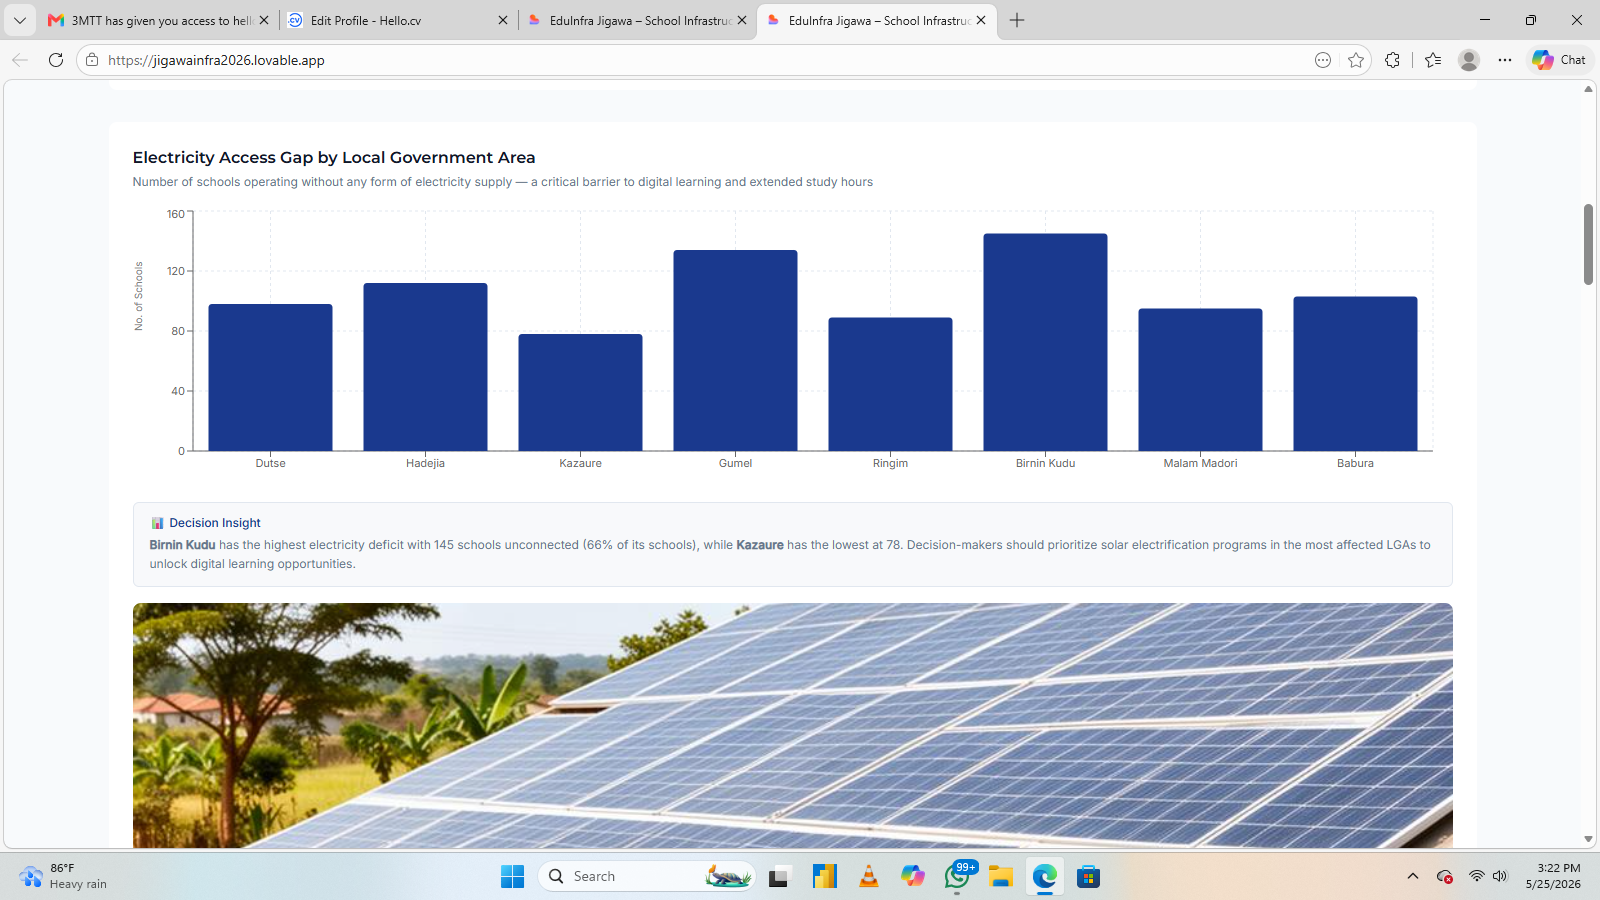
Task: Click the Ringim axis label
Action: (x=890, y=463)
